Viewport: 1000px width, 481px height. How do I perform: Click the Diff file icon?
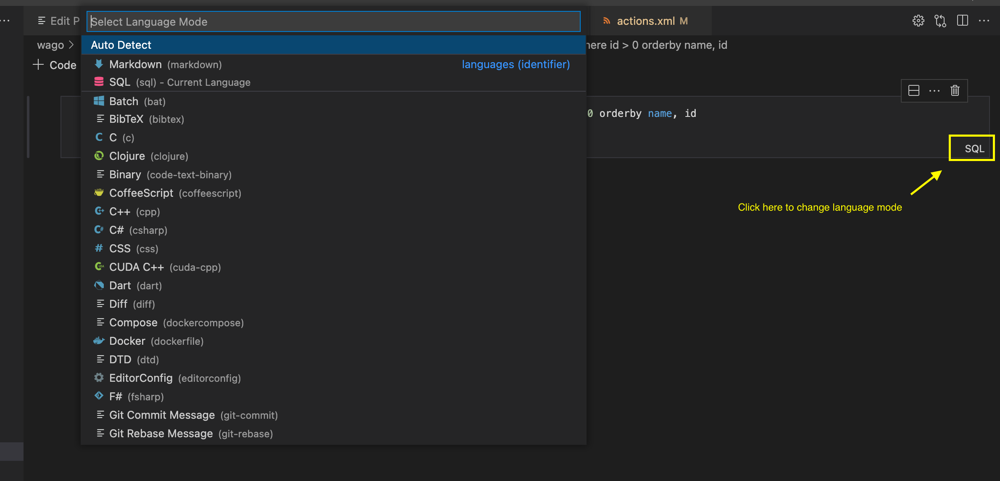pos(99,304)
